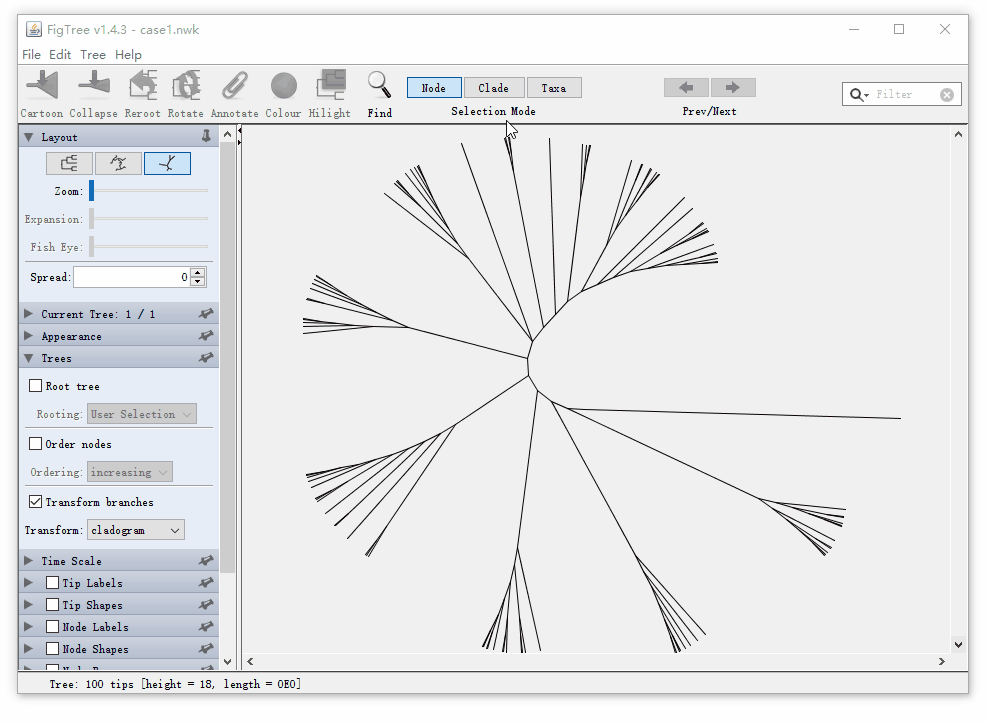Enable the Tip Shapes checkbox

point(52,605)
